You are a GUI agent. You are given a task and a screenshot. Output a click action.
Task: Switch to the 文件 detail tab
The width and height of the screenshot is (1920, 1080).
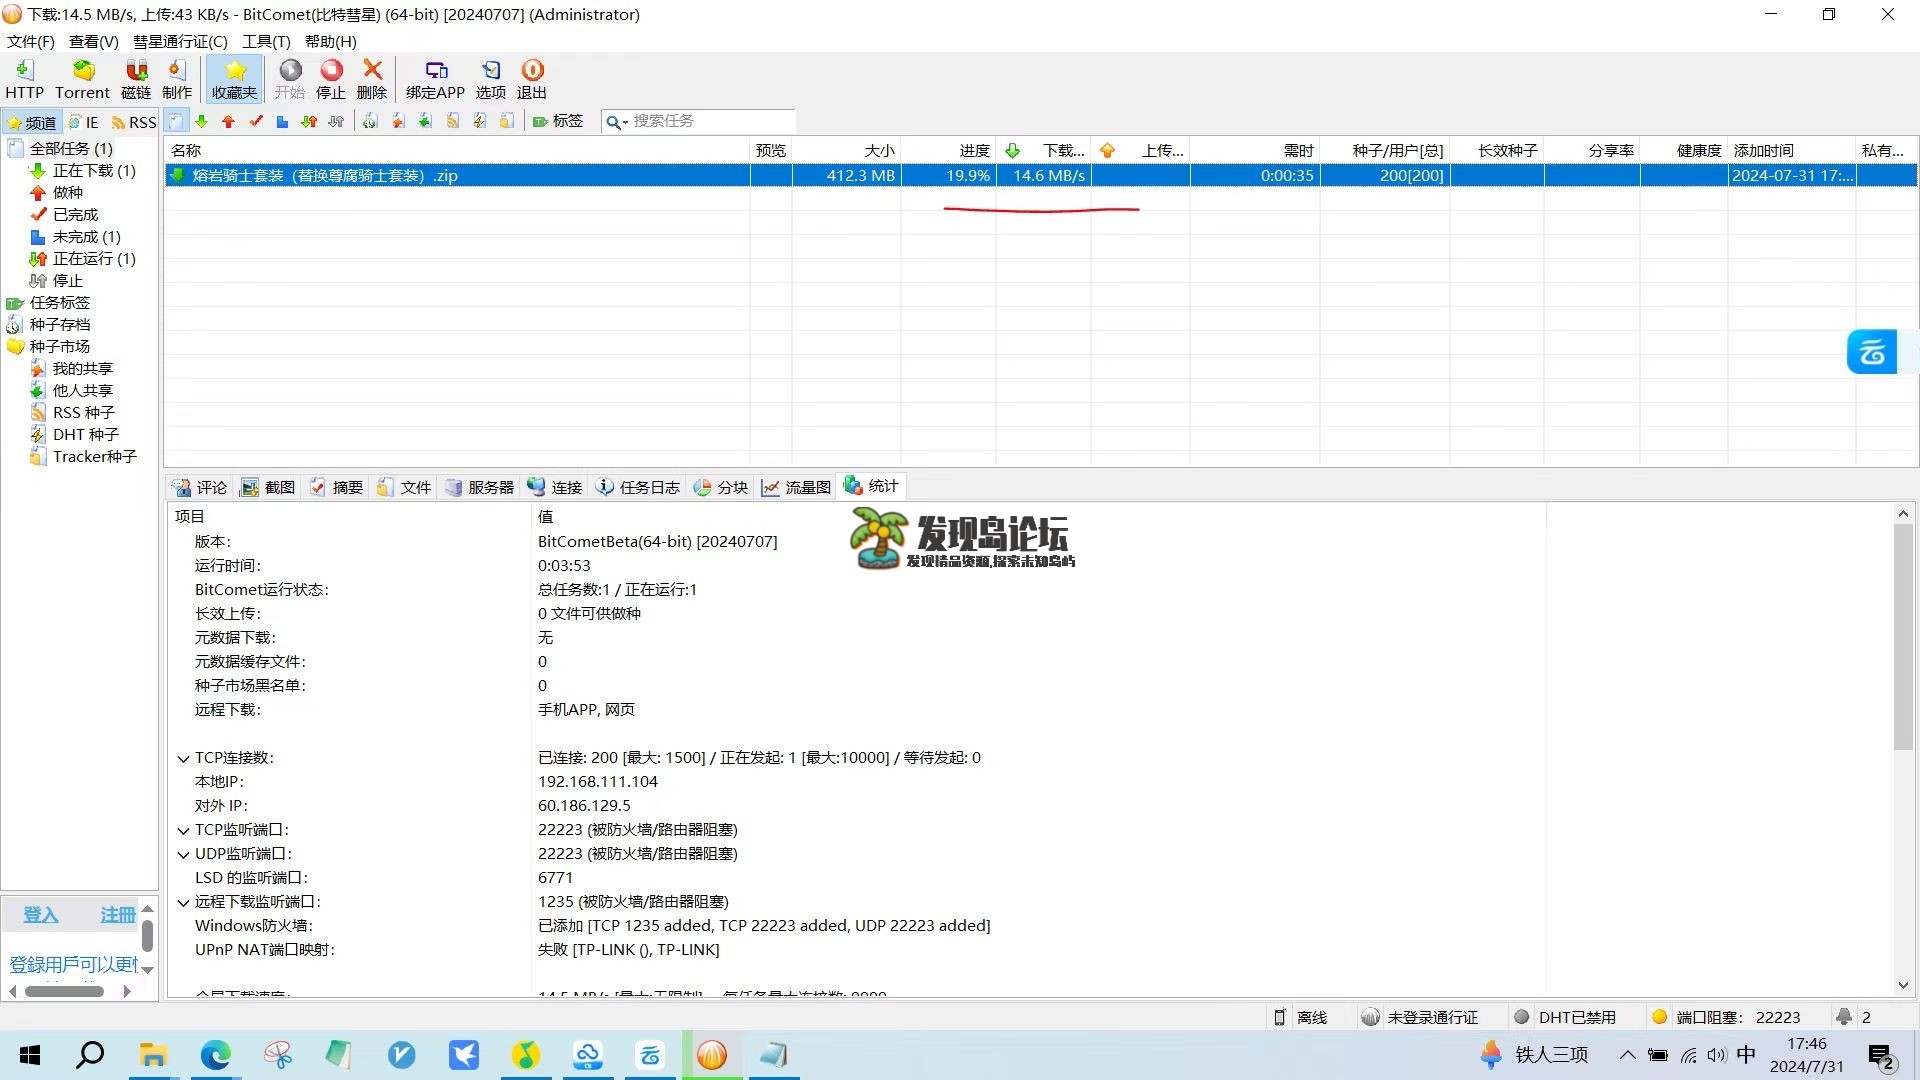click(x=405, y=487)
